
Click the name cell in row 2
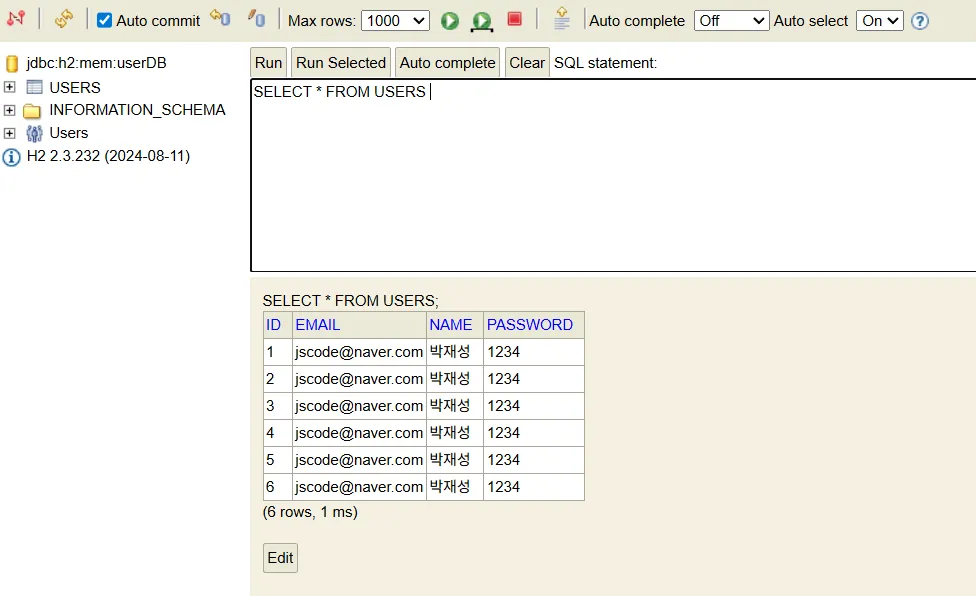(454, 379)
